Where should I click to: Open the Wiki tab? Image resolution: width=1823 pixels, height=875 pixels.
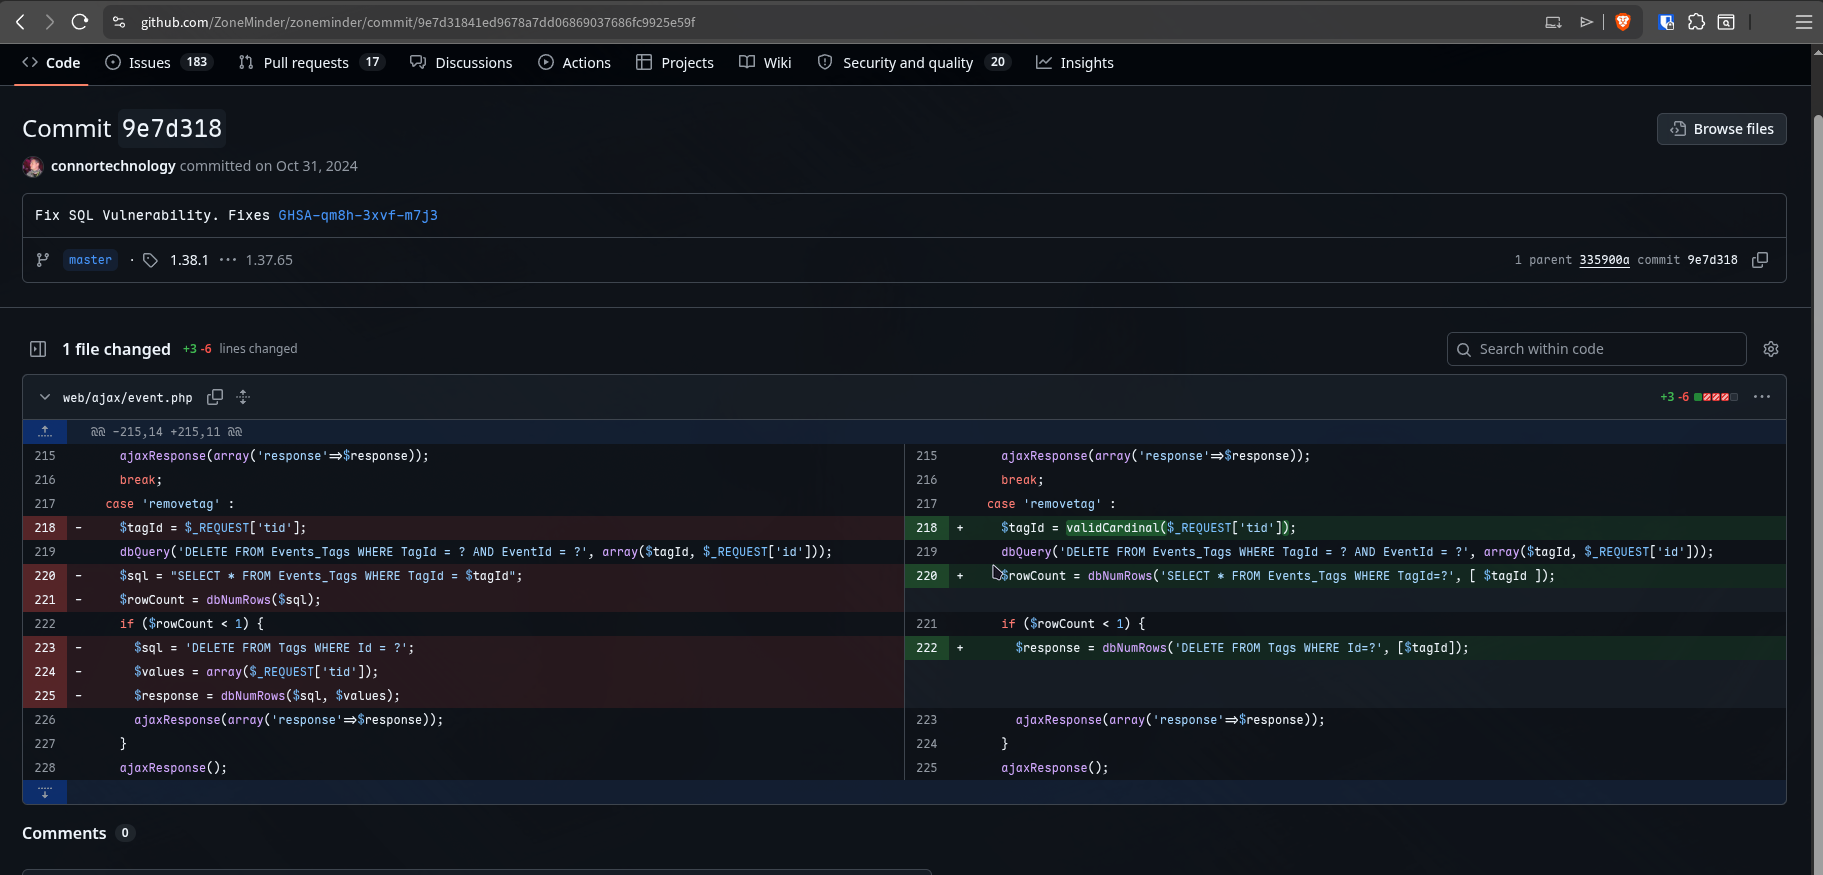(765, 63)
